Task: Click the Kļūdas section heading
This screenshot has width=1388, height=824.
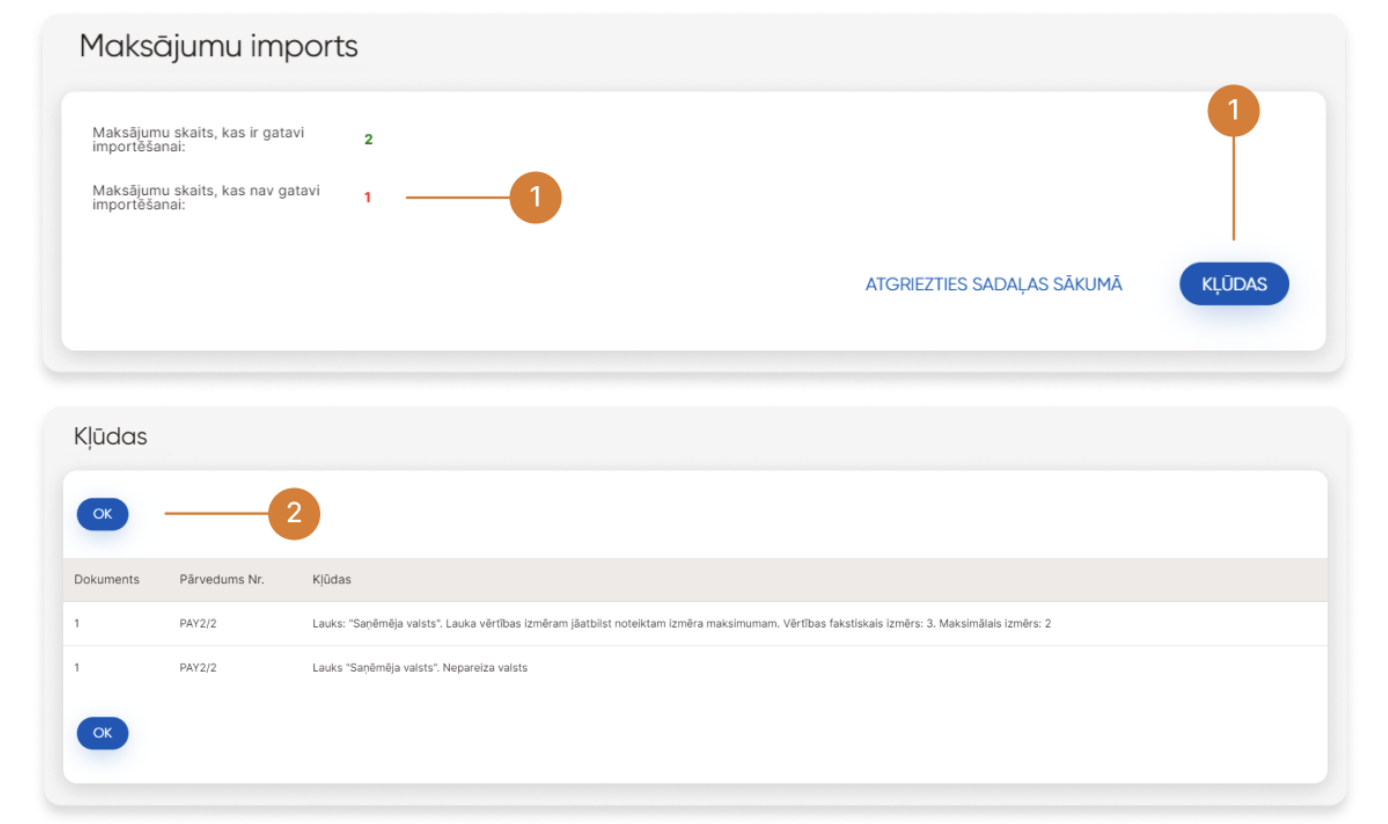Action: (110, 437)
